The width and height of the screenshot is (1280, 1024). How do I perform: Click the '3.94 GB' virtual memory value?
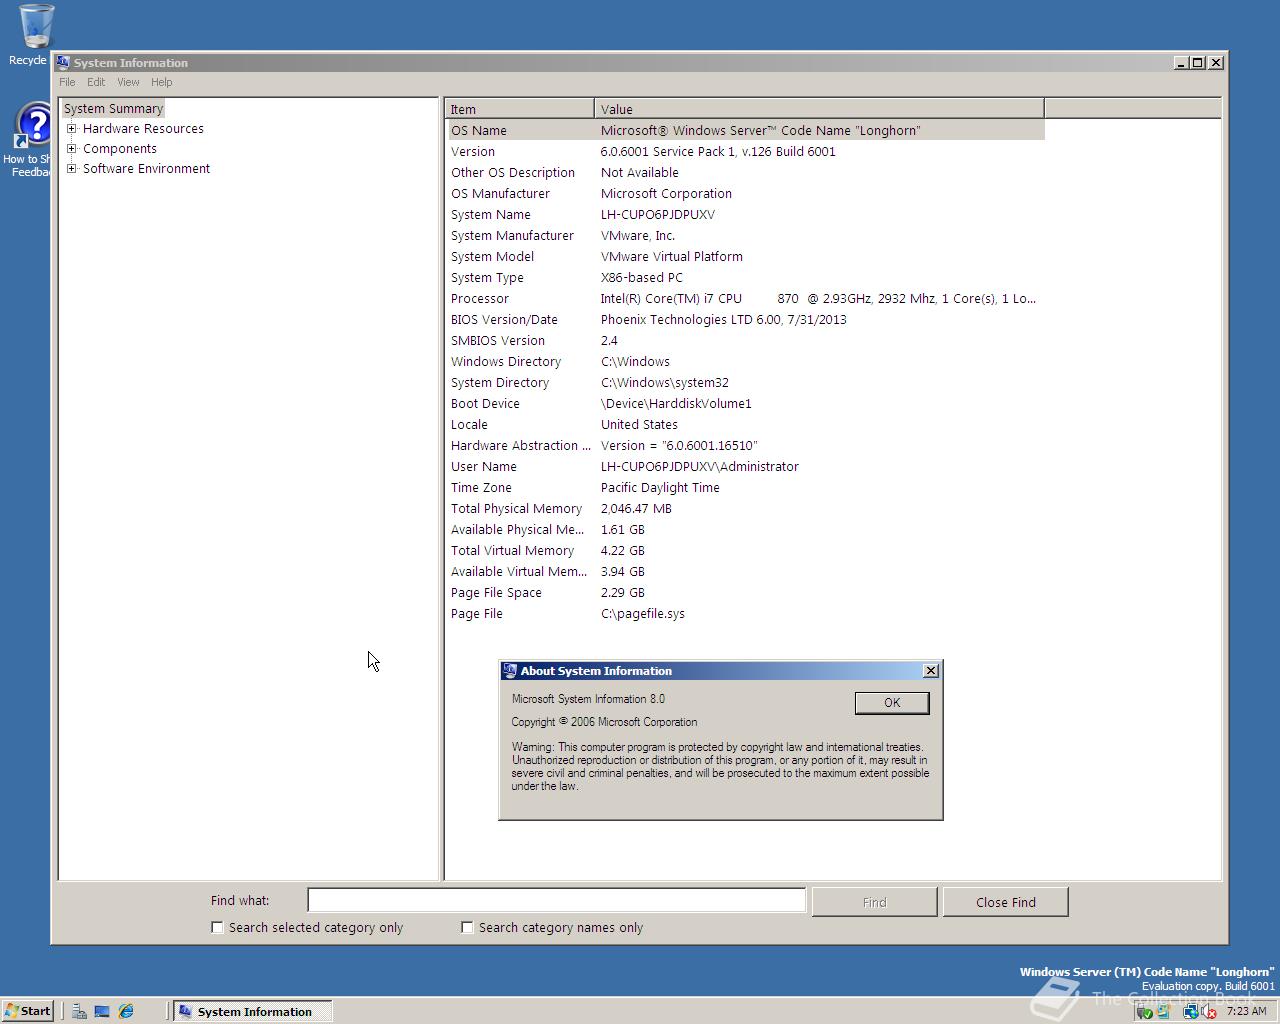coord(623,571)
